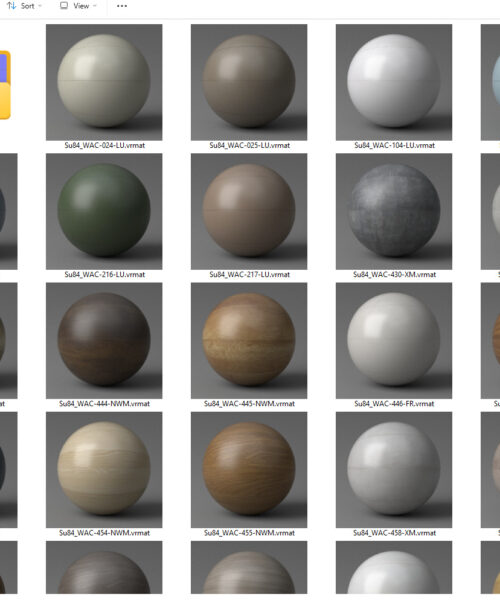This screenshot has width=500, height=600.
Task: Select the brown Su84_WAC-025-LU.vrmat sphere
Action: (x=249, y=82)
